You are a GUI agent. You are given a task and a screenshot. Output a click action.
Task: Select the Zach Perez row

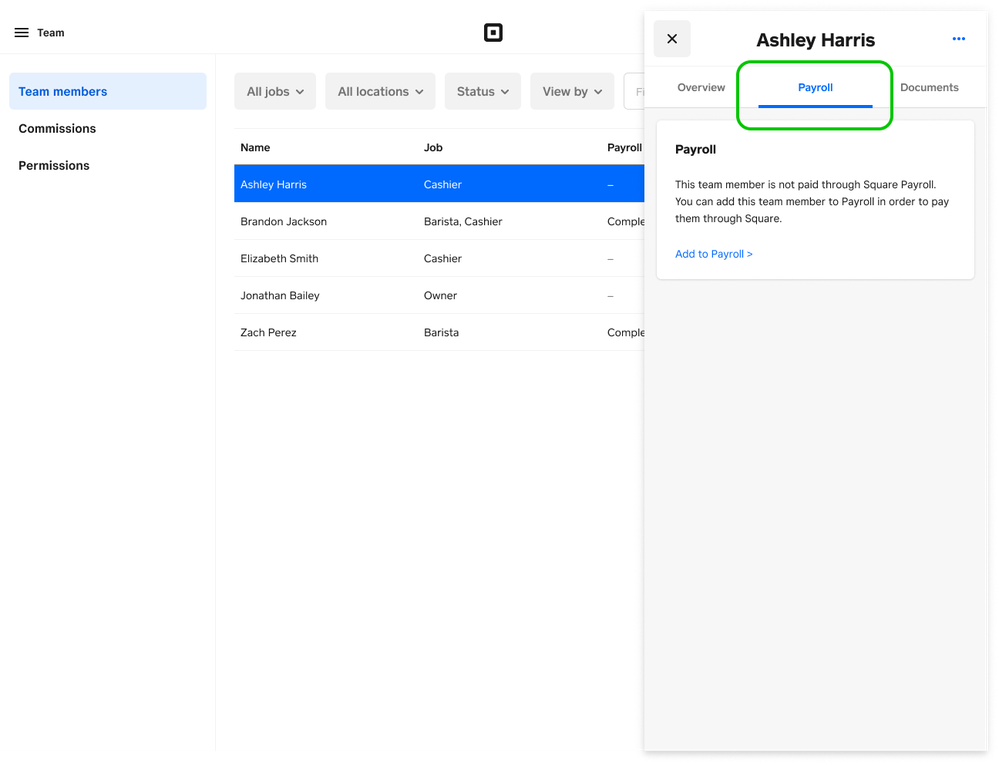268,332
